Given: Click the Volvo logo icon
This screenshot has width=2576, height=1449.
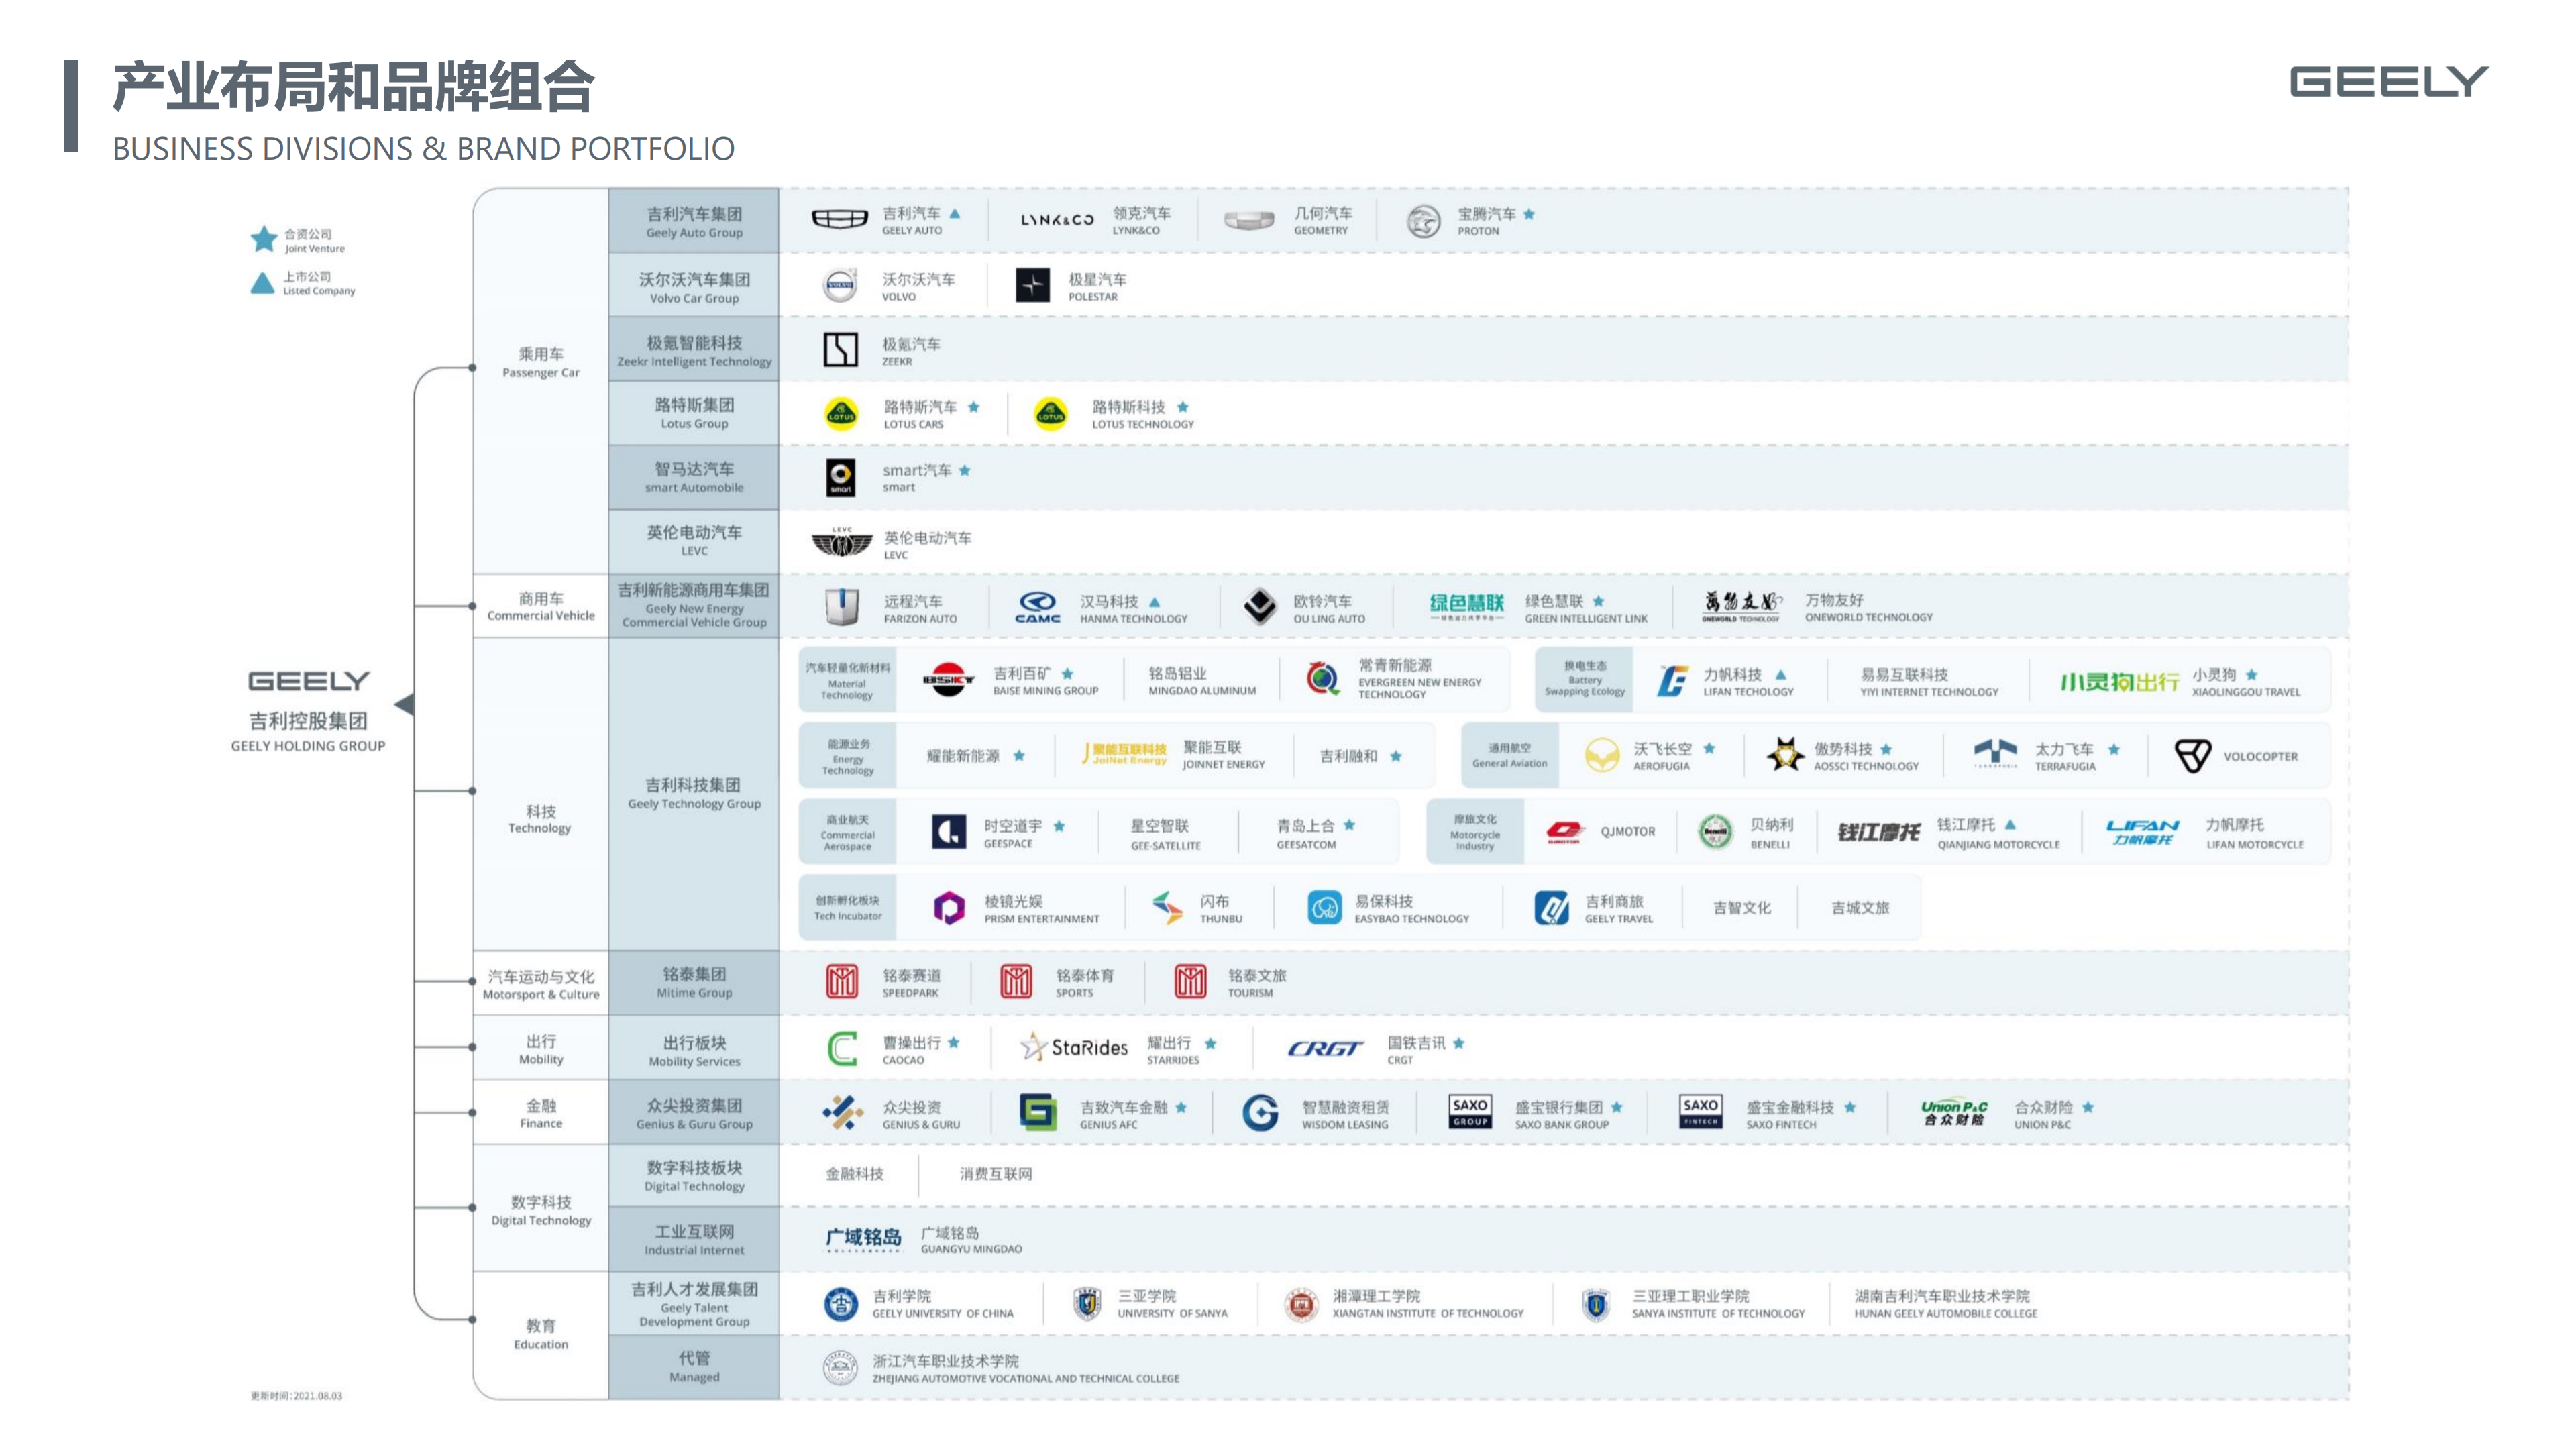Looking at the screenshot, I should click(x=840, y=286).
